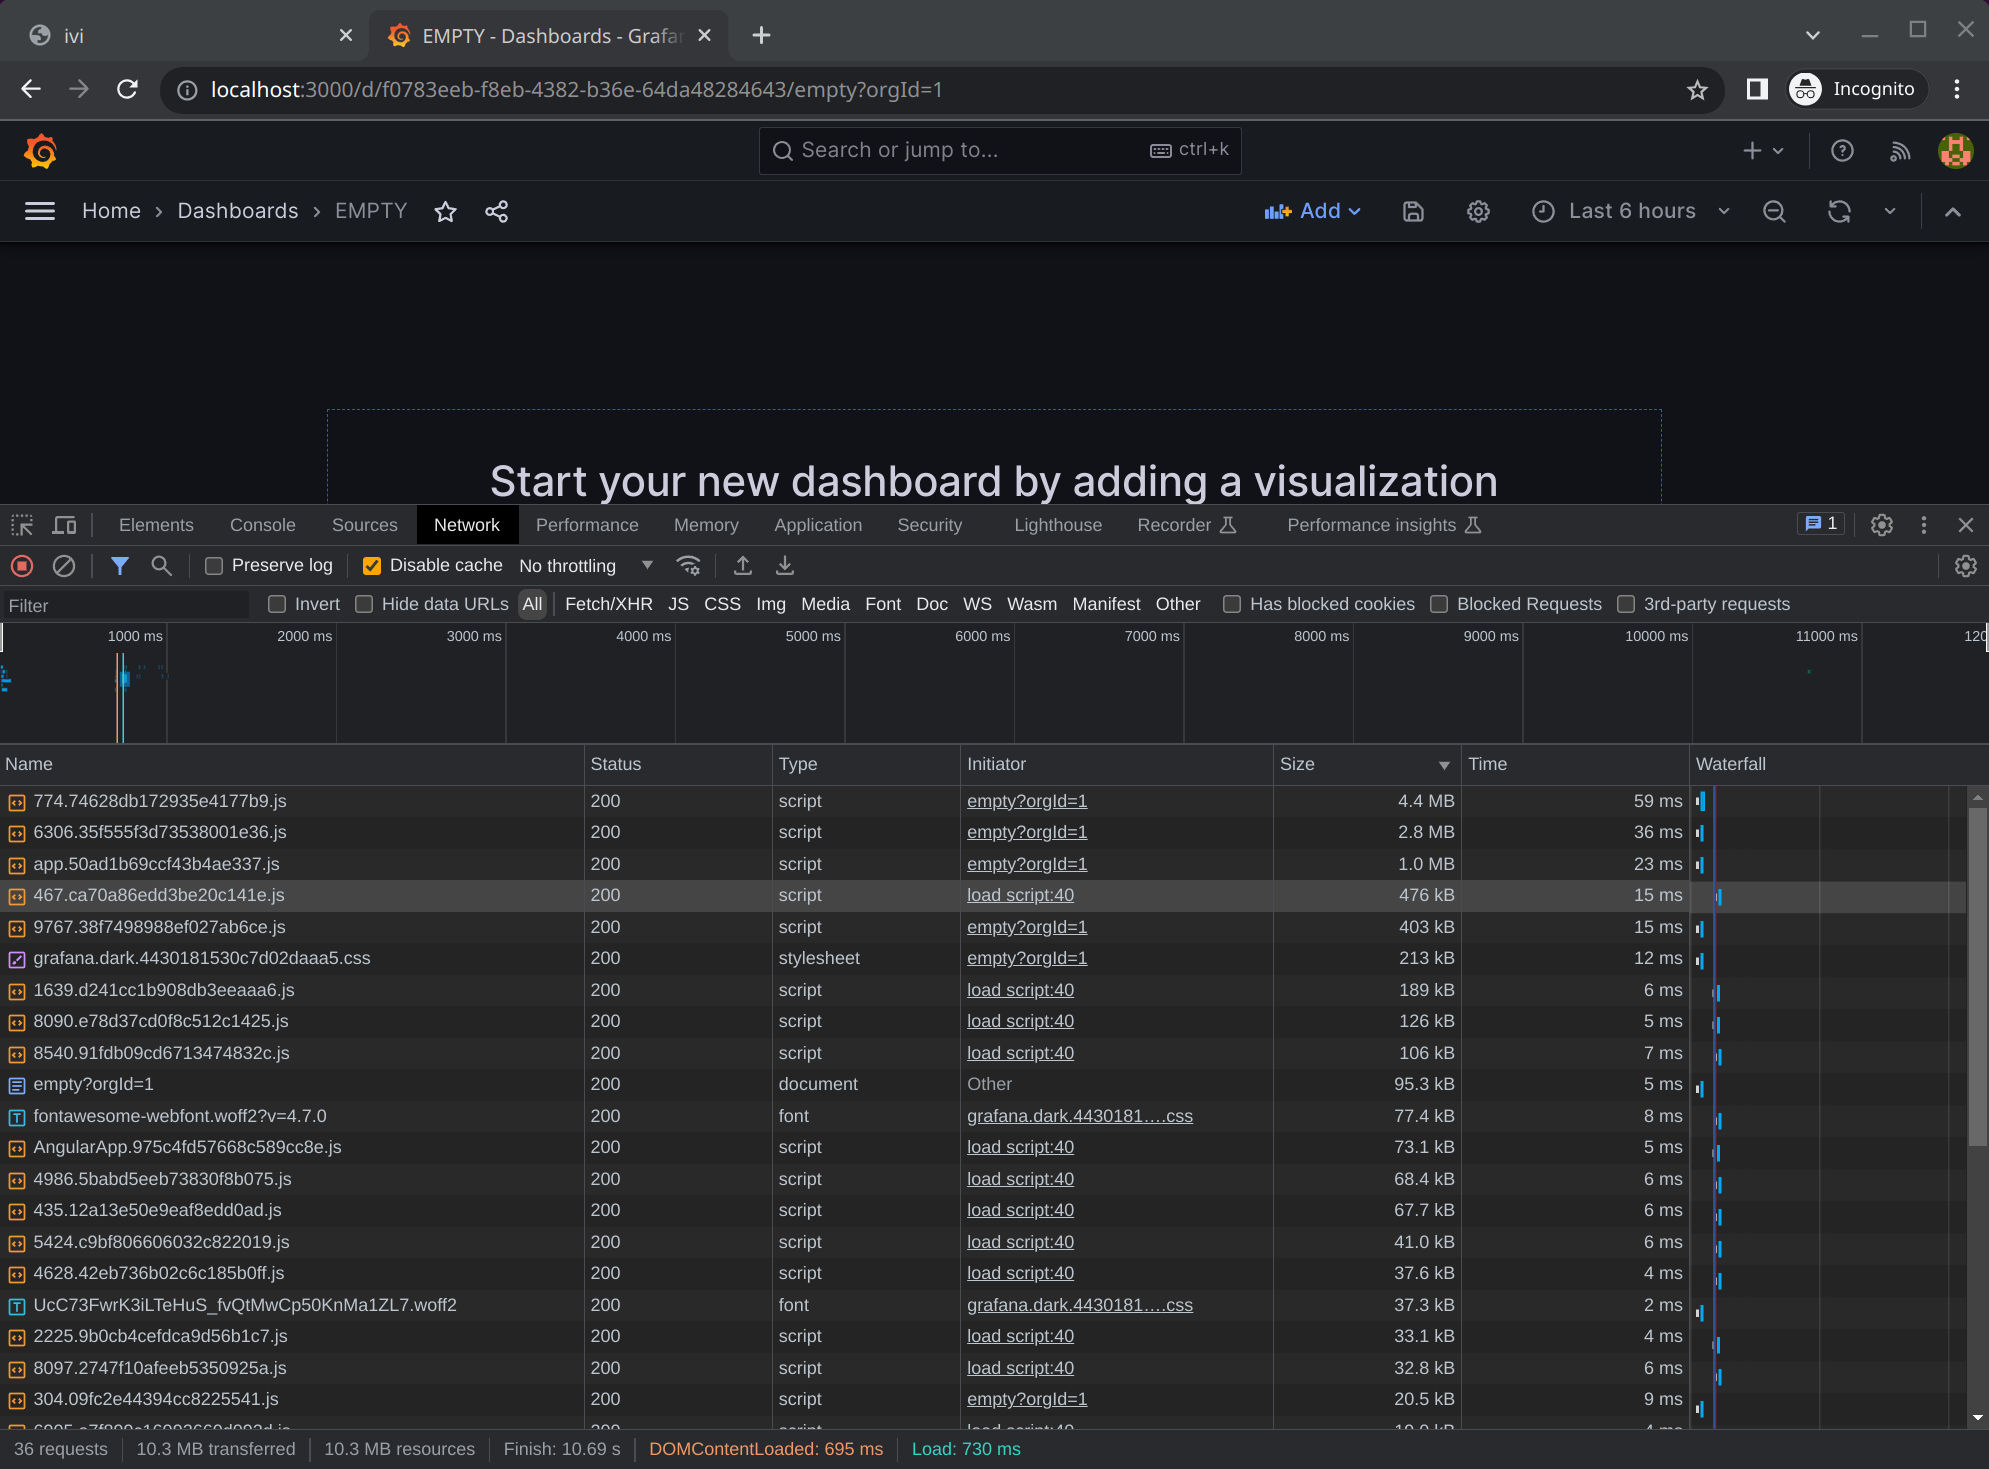Select the Fetch/XHR type filter
The image size is (1989, 1469).
tap(608, 604)
